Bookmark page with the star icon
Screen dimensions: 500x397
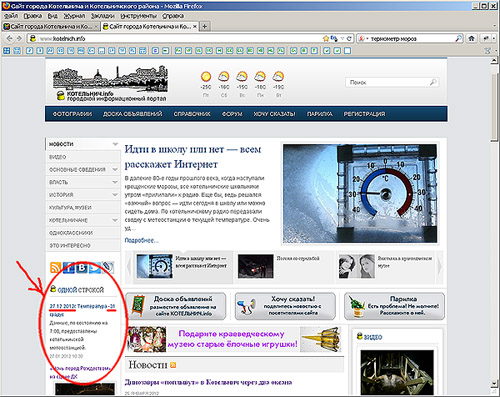coord(326,39)
